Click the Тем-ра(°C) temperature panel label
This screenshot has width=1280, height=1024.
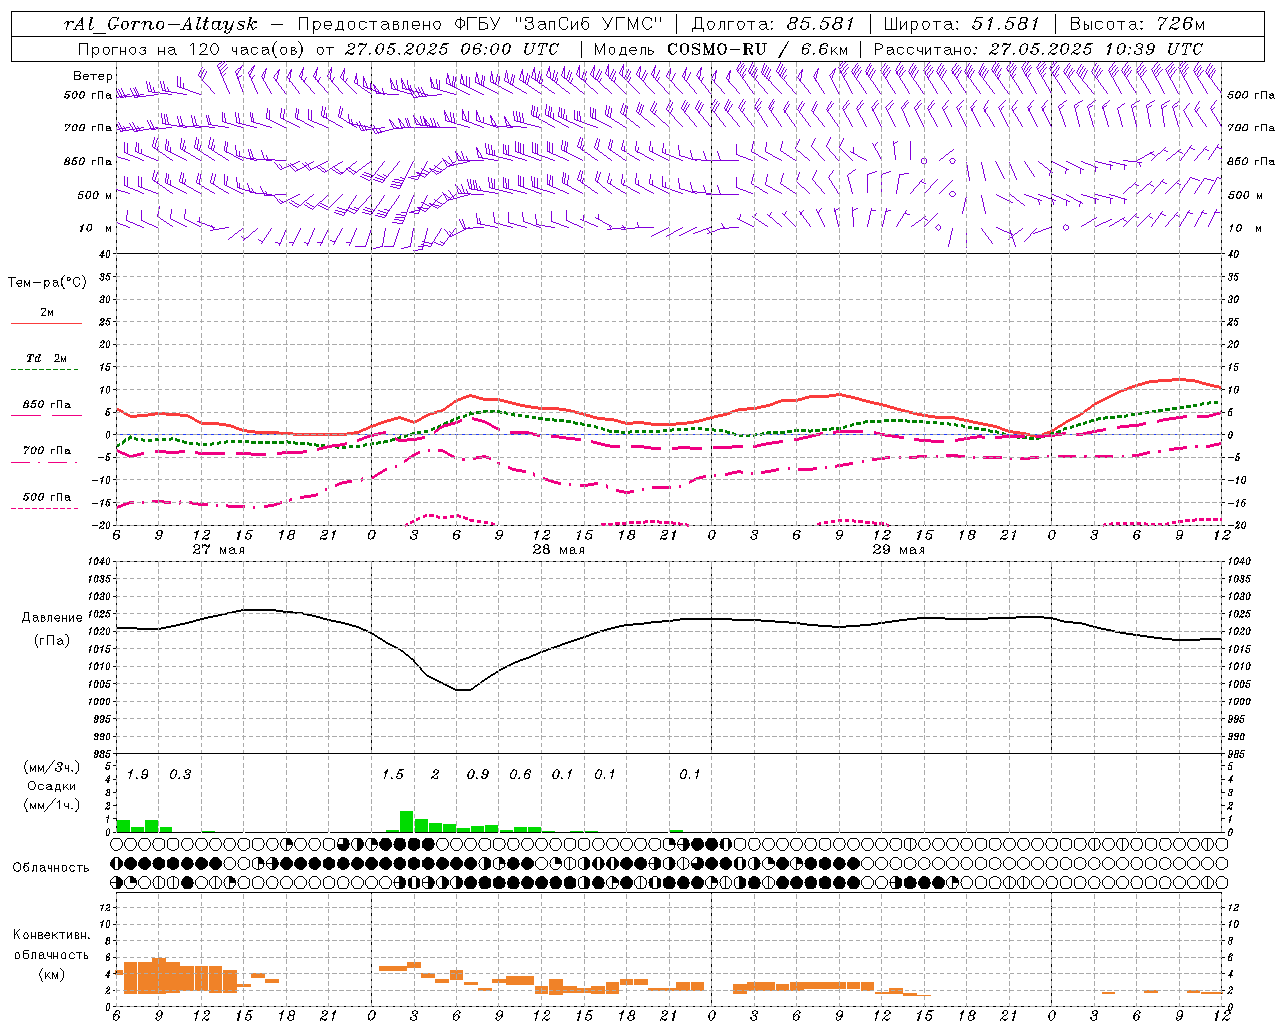[x=47, y=283]
